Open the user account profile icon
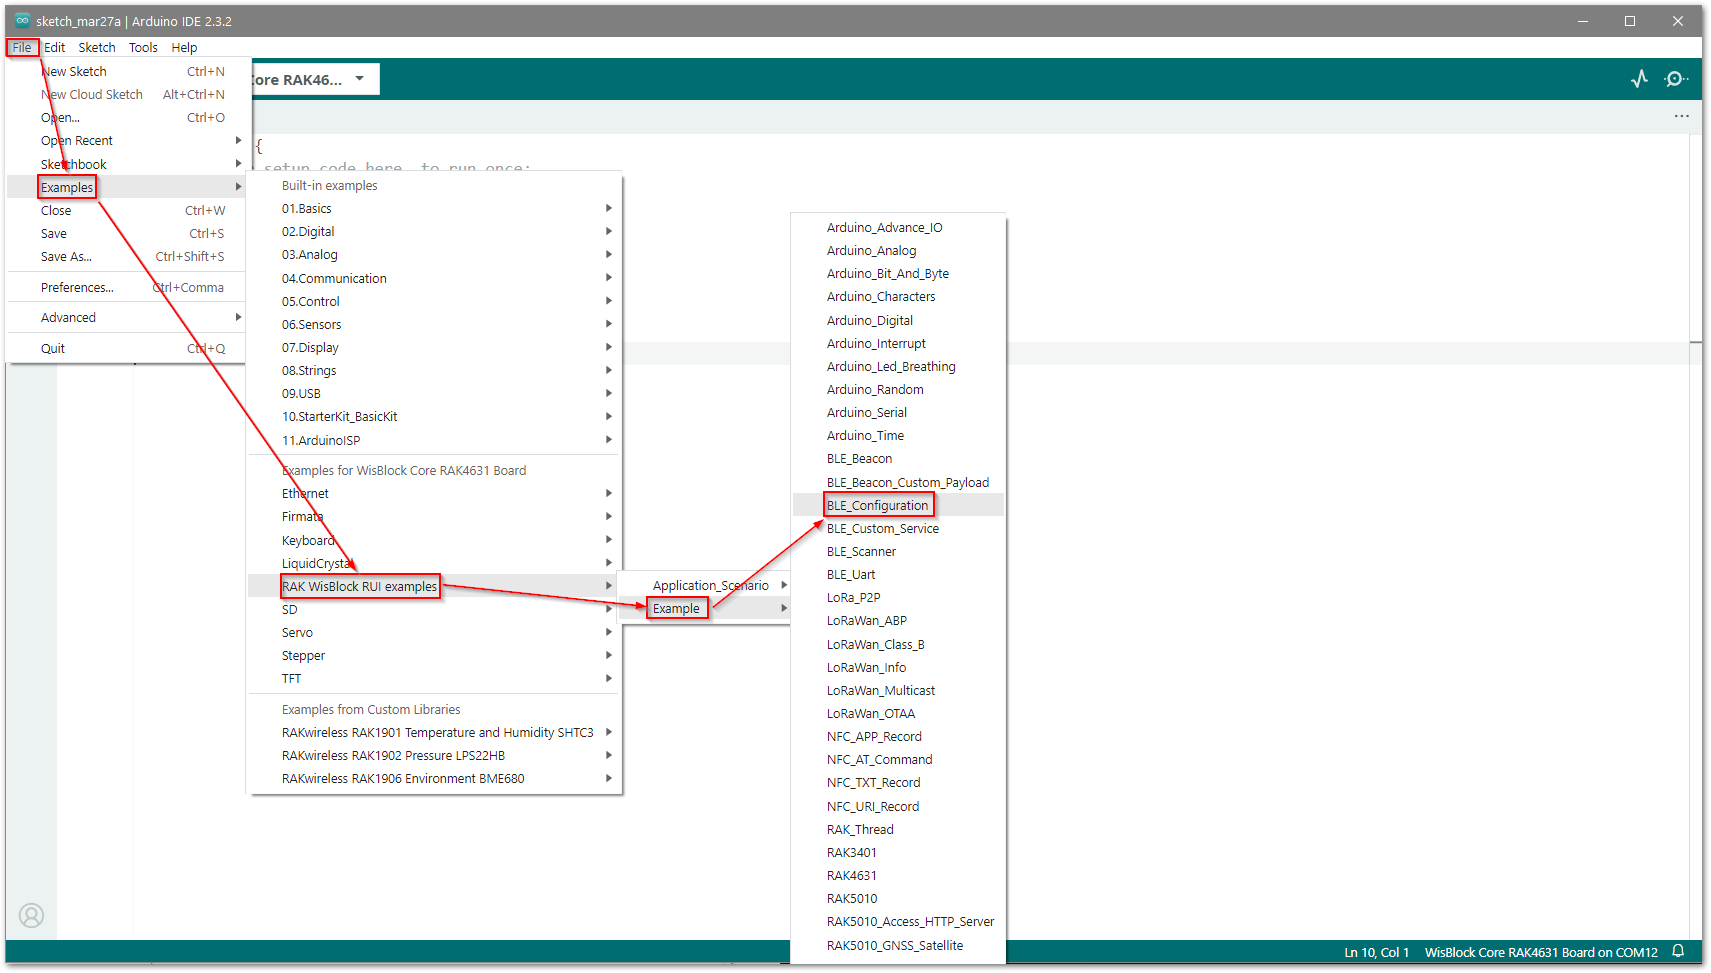 click(32, 915)
